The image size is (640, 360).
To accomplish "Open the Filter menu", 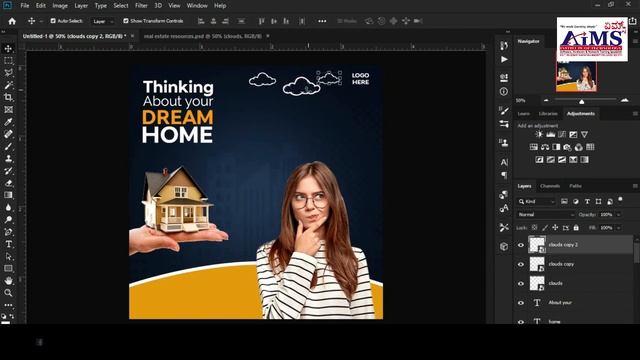I will coord(141,6).
